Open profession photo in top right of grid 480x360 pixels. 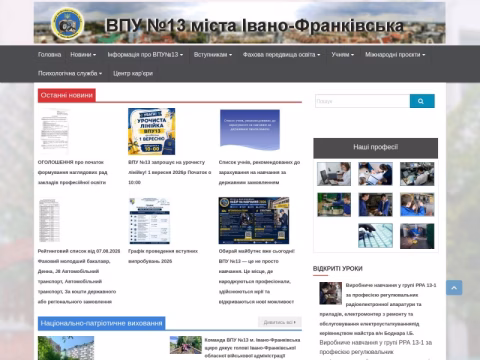click(x=417, y=174)
